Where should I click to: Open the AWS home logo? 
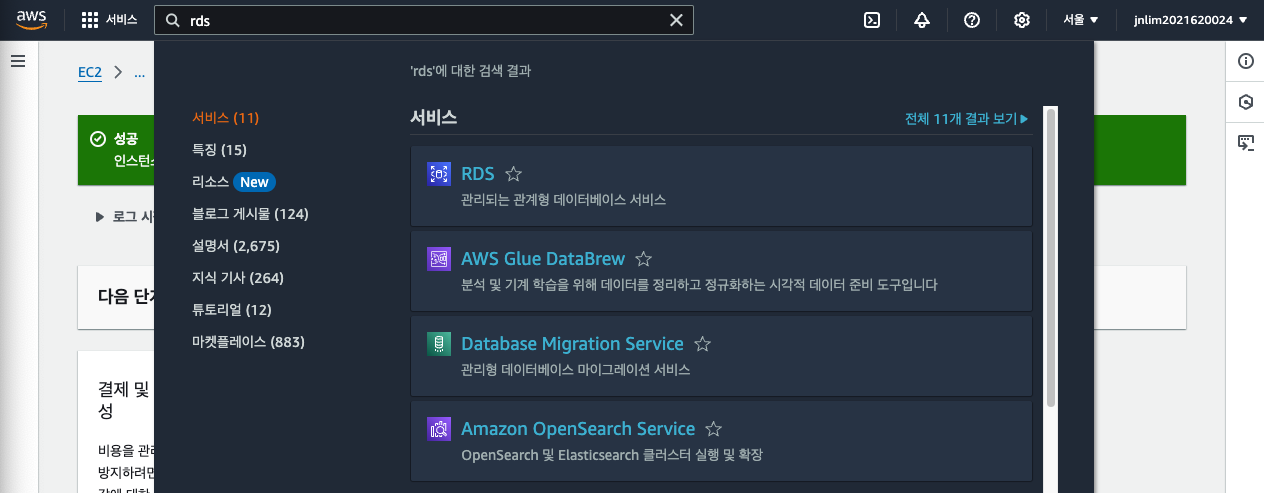33,20
